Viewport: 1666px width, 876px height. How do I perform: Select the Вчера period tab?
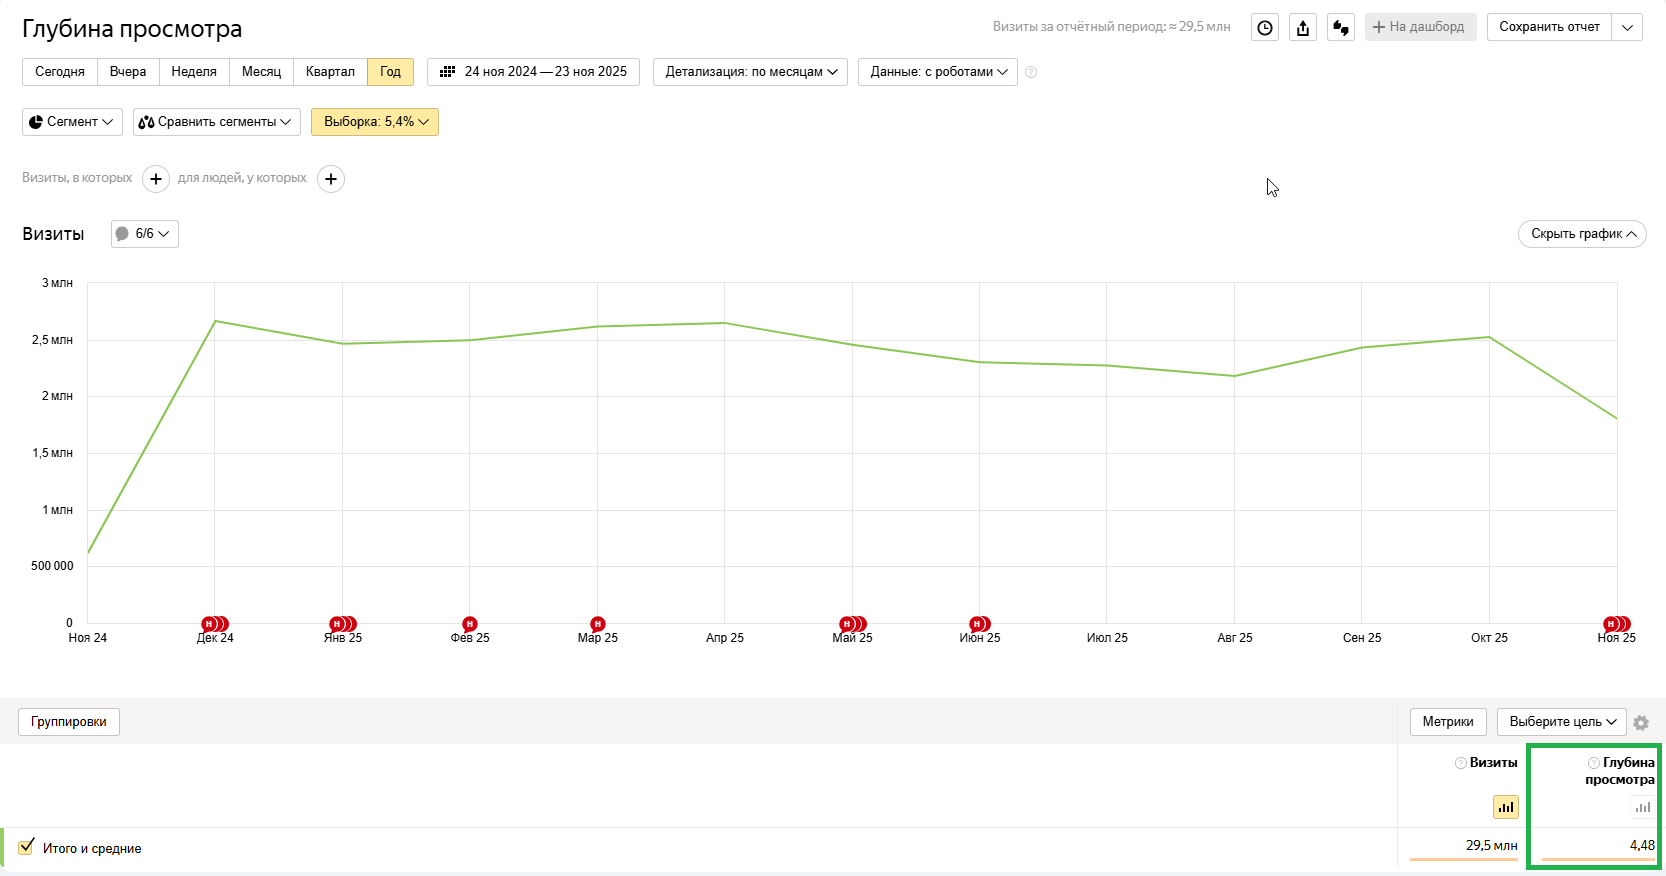click(x=128, y=72)
